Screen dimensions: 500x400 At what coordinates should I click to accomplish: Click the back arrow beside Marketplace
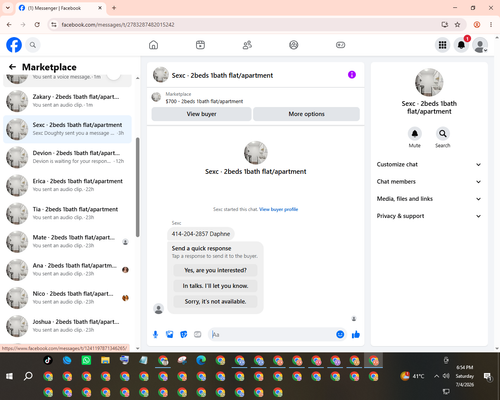point(13,67)
